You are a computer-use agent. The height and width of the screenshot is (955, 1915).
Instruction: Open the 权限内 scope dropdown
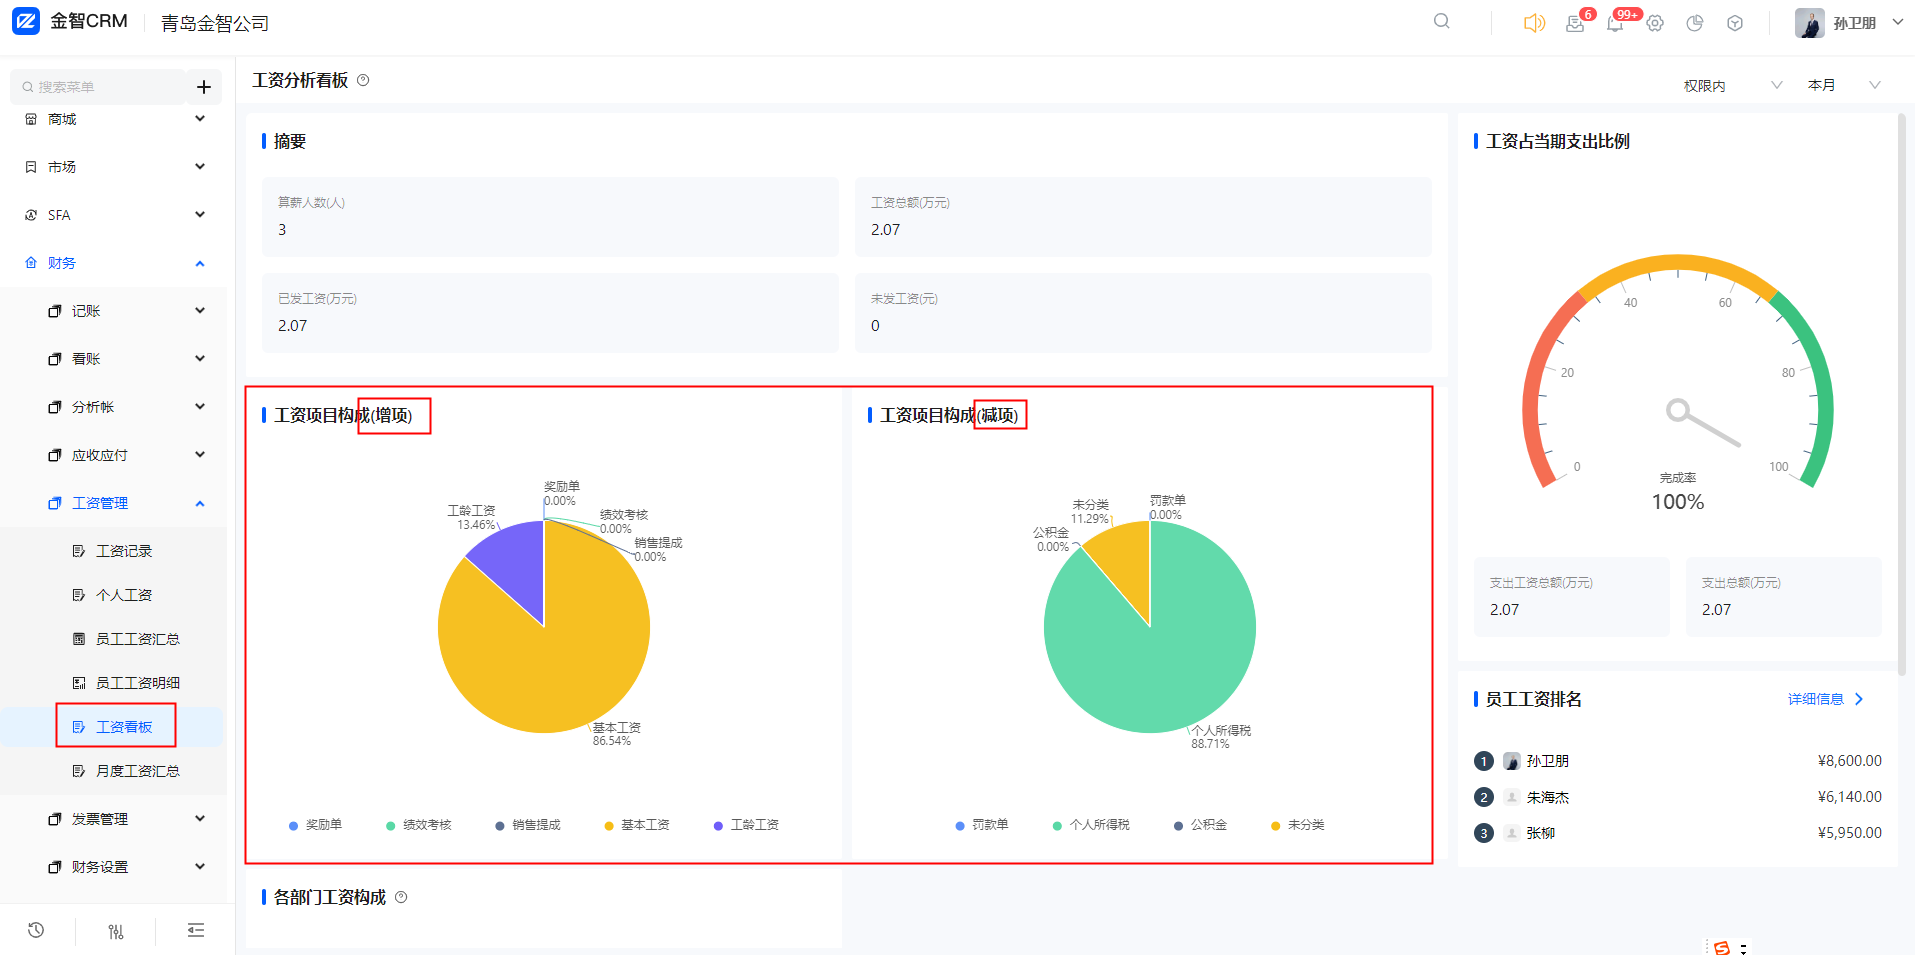[x=1733, y=86]
